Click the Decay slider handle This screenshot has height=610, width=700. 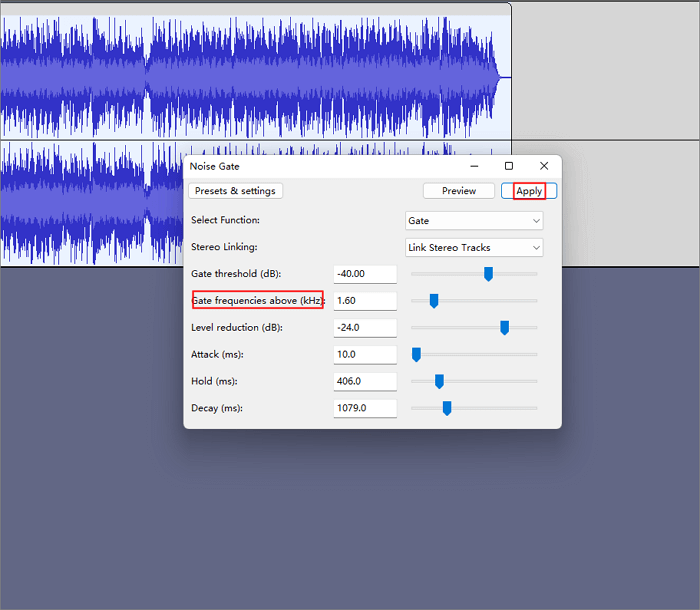[x=447, y=408]
